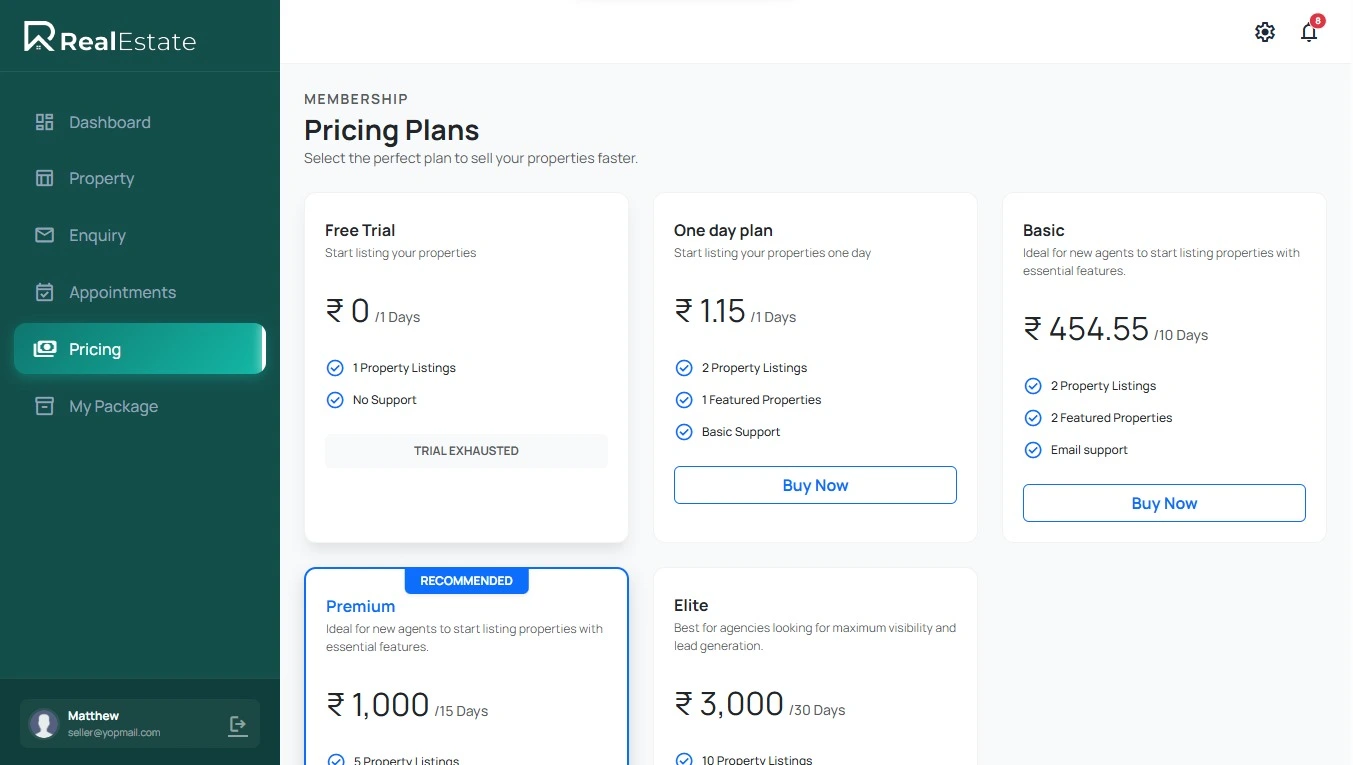Click the Property sidebar icon
1353x765 pixels.
[x=44, y=178]
